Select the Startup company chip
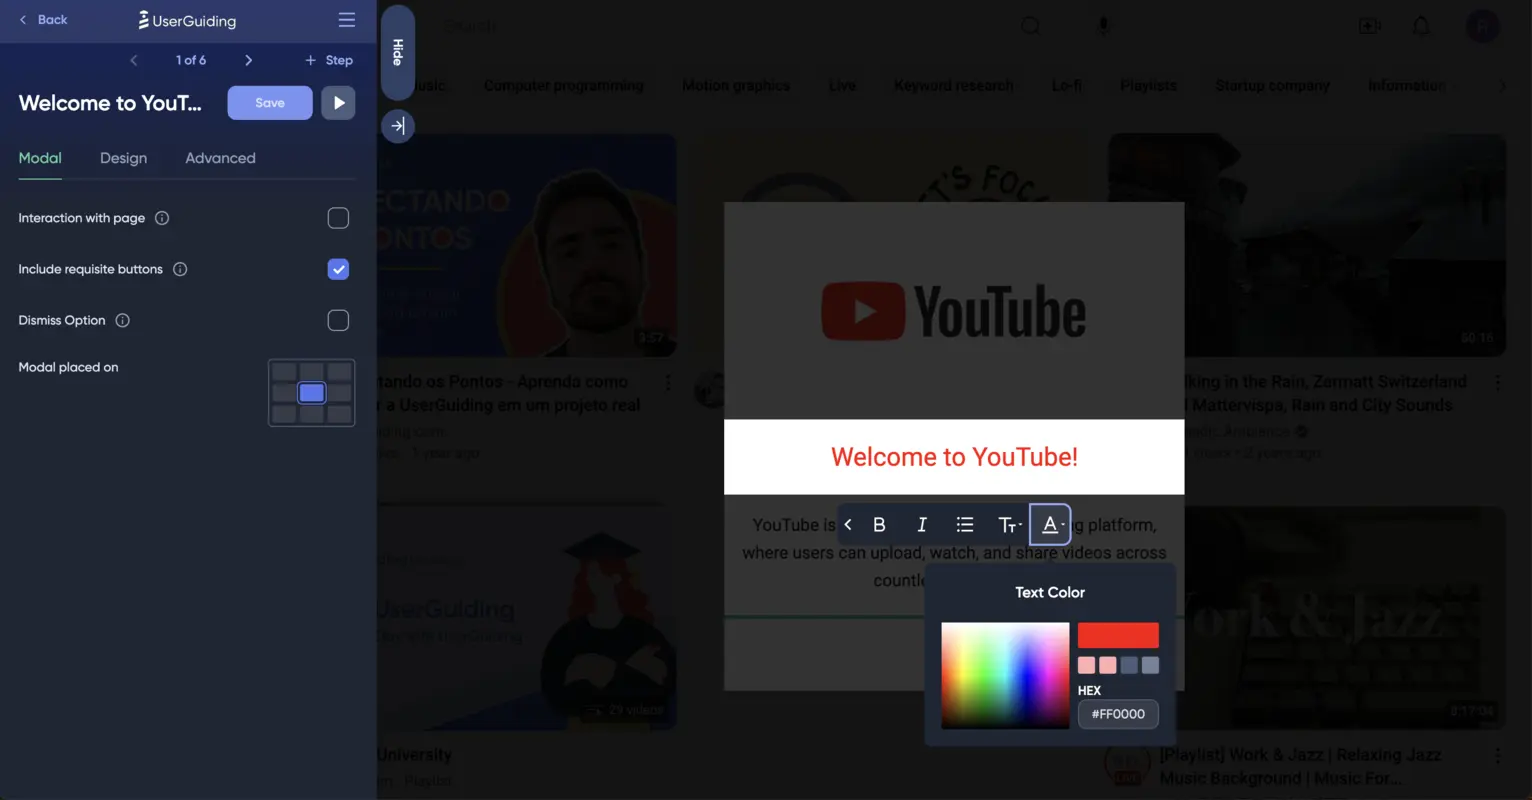The image size is (1532, 800). click(x=1273, y=86)
